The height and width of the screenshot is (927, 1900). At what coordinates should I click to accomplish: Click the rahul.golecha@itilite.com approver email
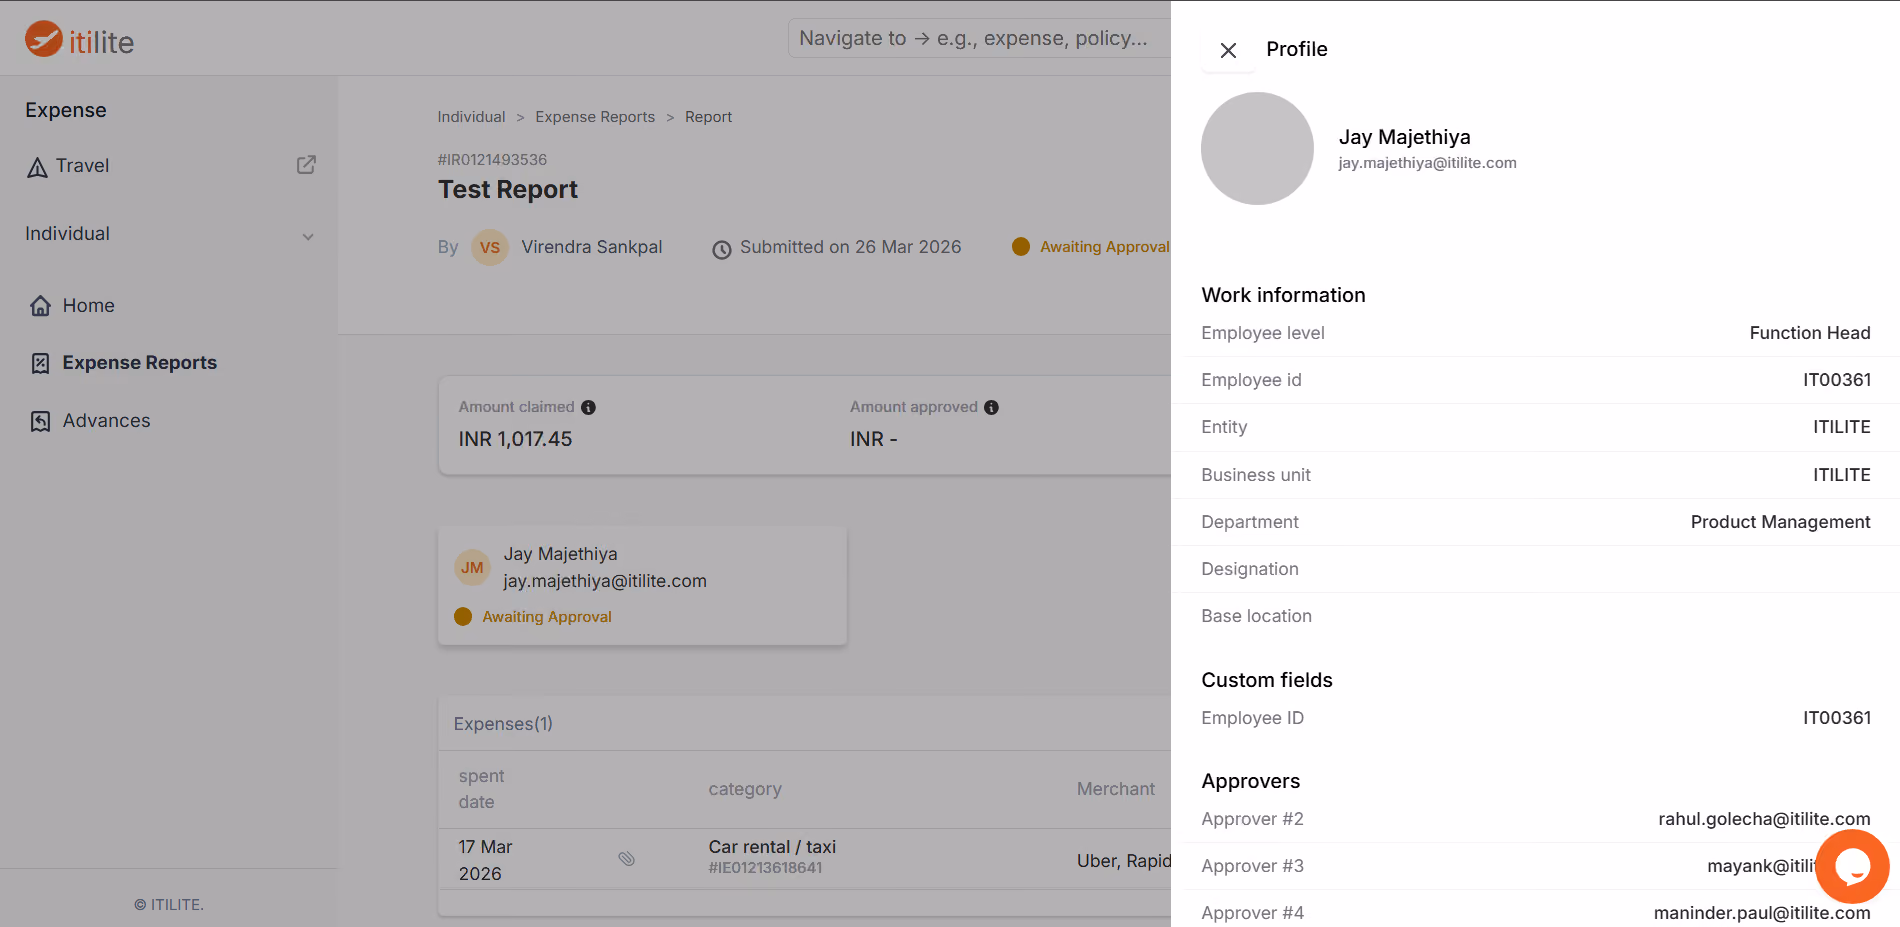[1764, 819]
